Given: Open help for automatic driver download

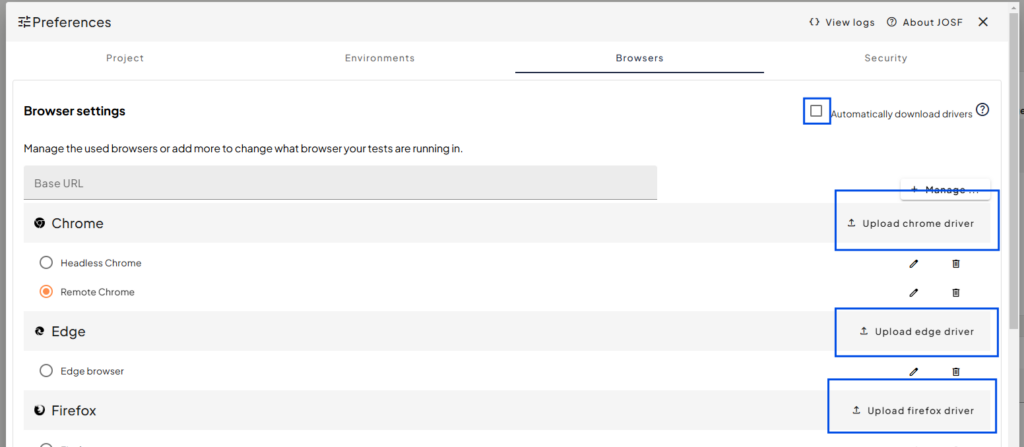Looking at the screenshot, I should coord(982,110).
